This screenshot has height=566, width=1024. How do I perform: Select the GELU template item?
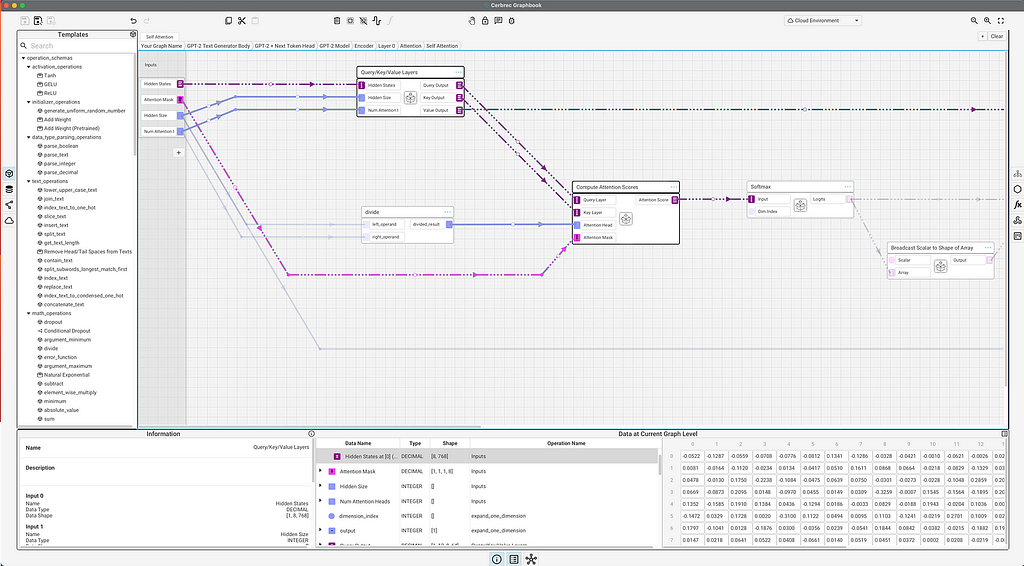50,84
